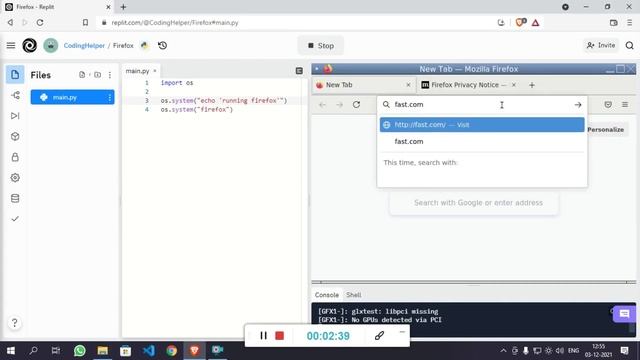Select Firefox New Tab tab
This screenshot has height=360, width=640.
[x=363, y=85]
